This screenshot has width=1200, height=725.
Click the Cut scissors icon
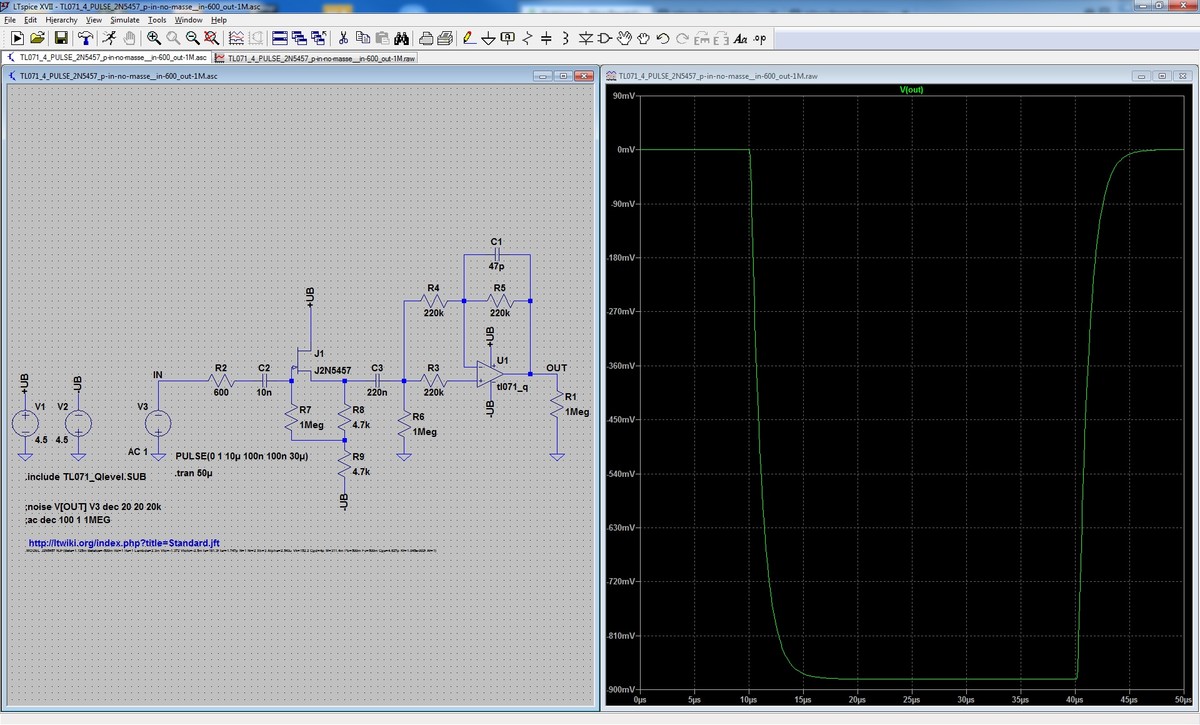(x=343, y=38)
